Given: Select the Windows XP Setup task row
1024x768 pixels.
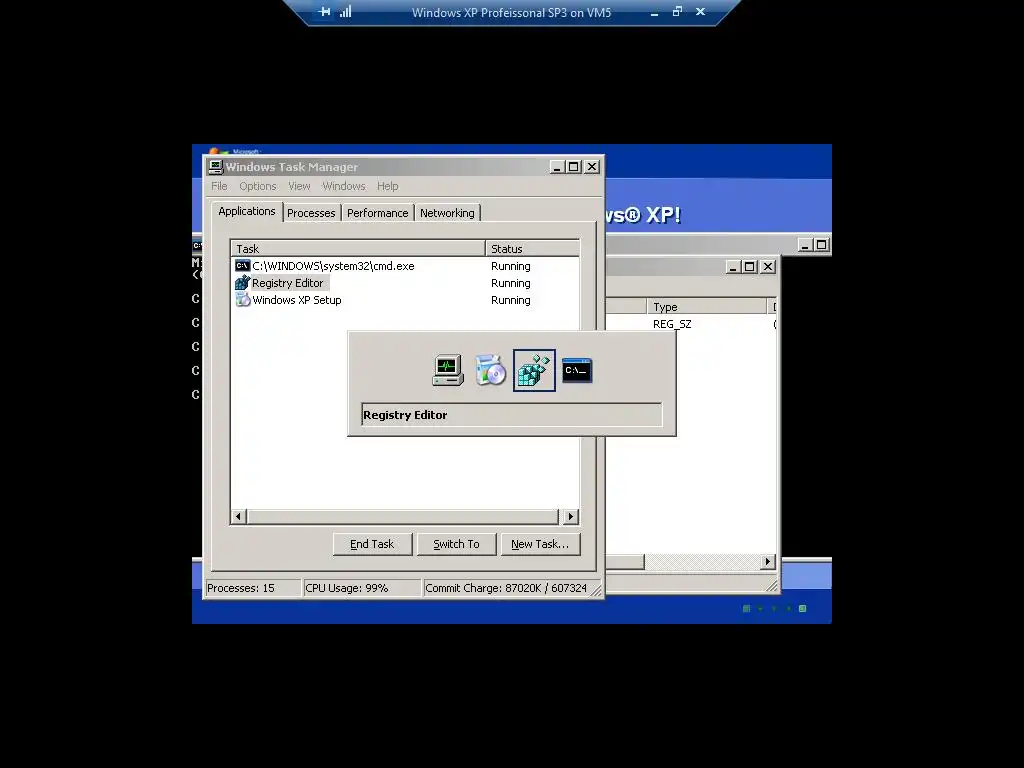Looking at the screenshot, I should point(405,300).
